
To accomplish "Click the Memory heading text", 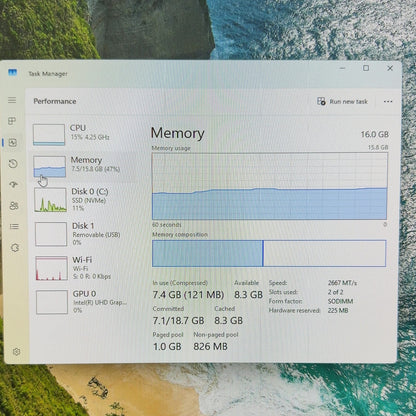I will click(x=178, y=133).
